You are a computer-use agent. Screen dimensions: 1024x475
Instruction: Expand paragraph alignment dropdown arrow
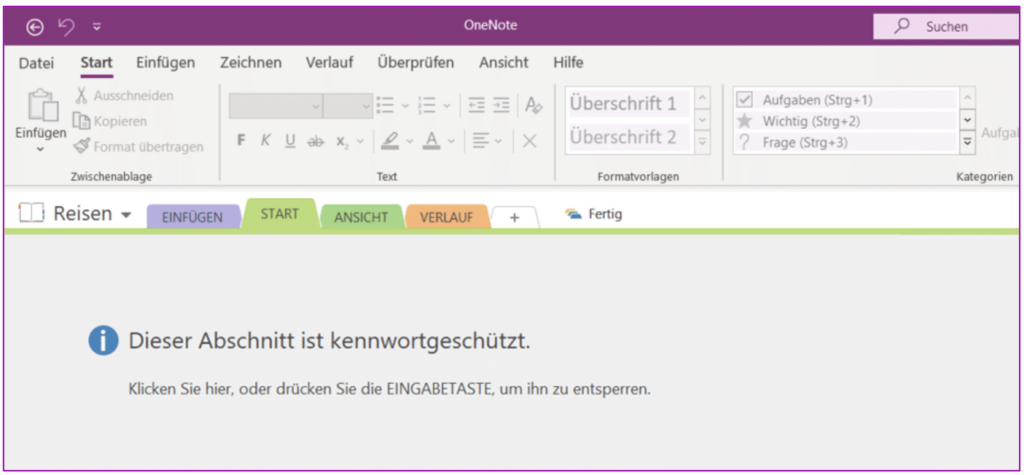[498, 141]
